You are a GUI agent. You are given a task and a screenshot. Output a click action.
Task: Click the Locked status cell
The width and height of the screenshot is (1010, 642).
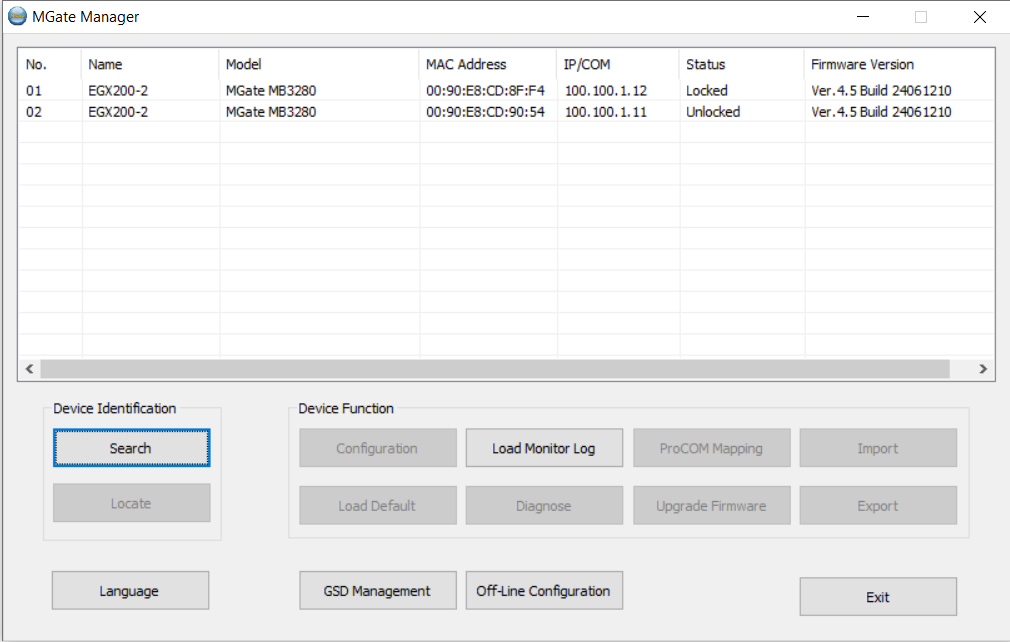(707, 90)
